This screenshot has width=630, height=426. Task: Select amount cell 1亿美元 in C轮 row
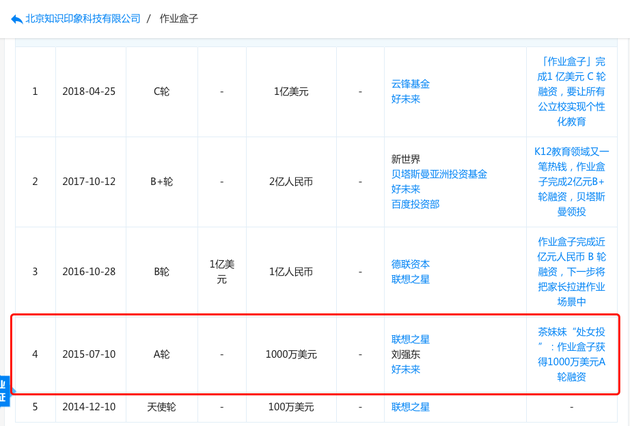point(291,92)
